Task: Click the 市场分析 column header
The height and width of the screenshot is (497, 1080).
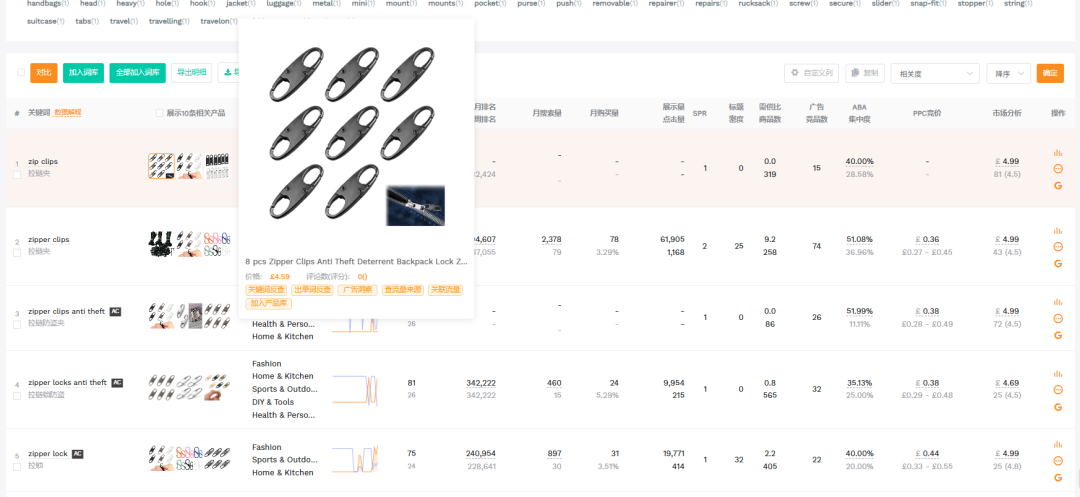Action: [1006, 113]
